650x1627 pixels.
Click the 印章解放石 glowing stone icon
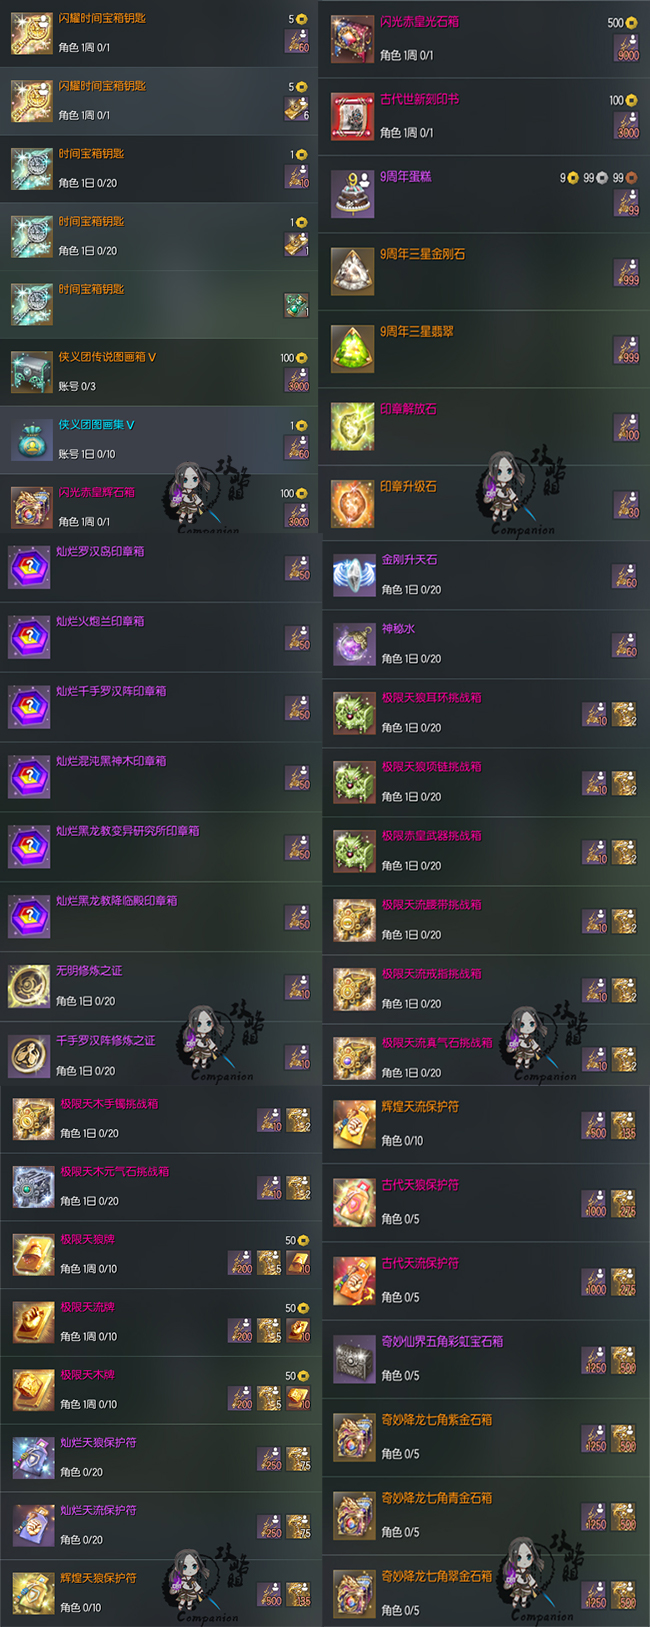coord(352,427)
